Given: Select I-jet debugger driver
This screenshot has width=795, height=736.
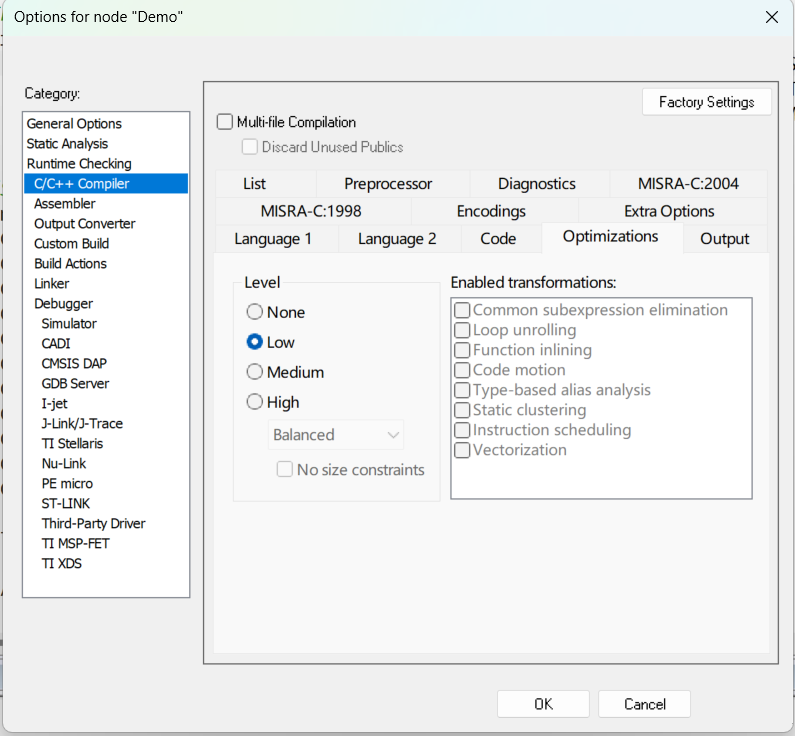Looking at the screenshot, I should point(106,403).
